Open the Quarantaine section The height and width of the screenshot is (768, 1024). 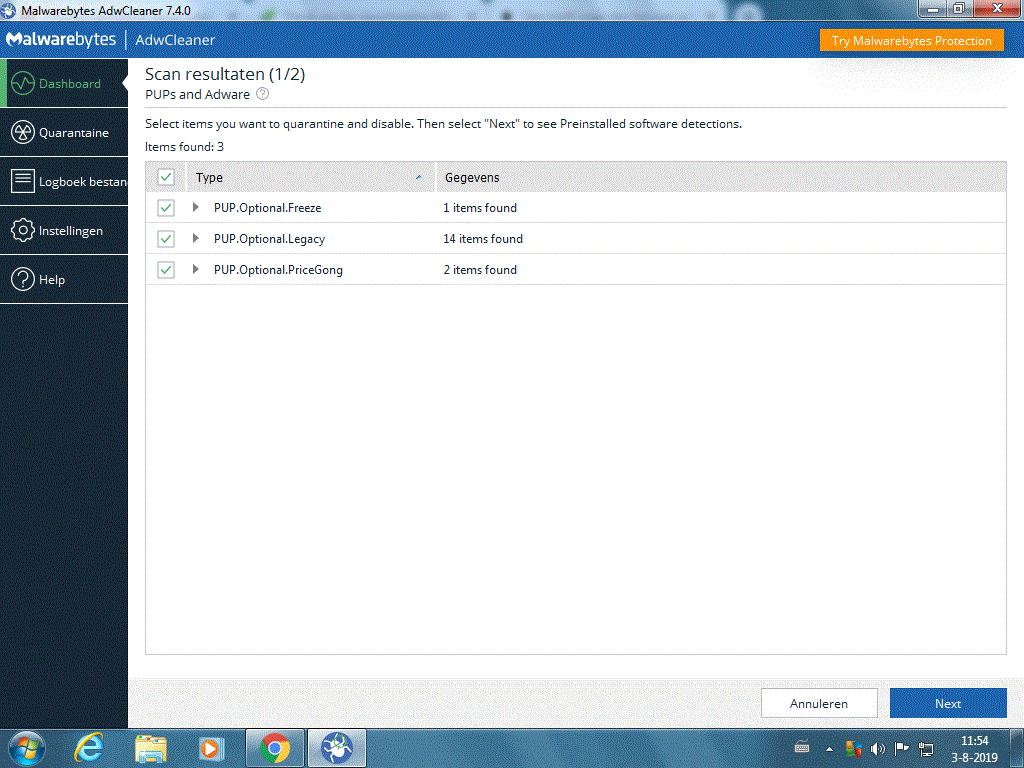64,133
